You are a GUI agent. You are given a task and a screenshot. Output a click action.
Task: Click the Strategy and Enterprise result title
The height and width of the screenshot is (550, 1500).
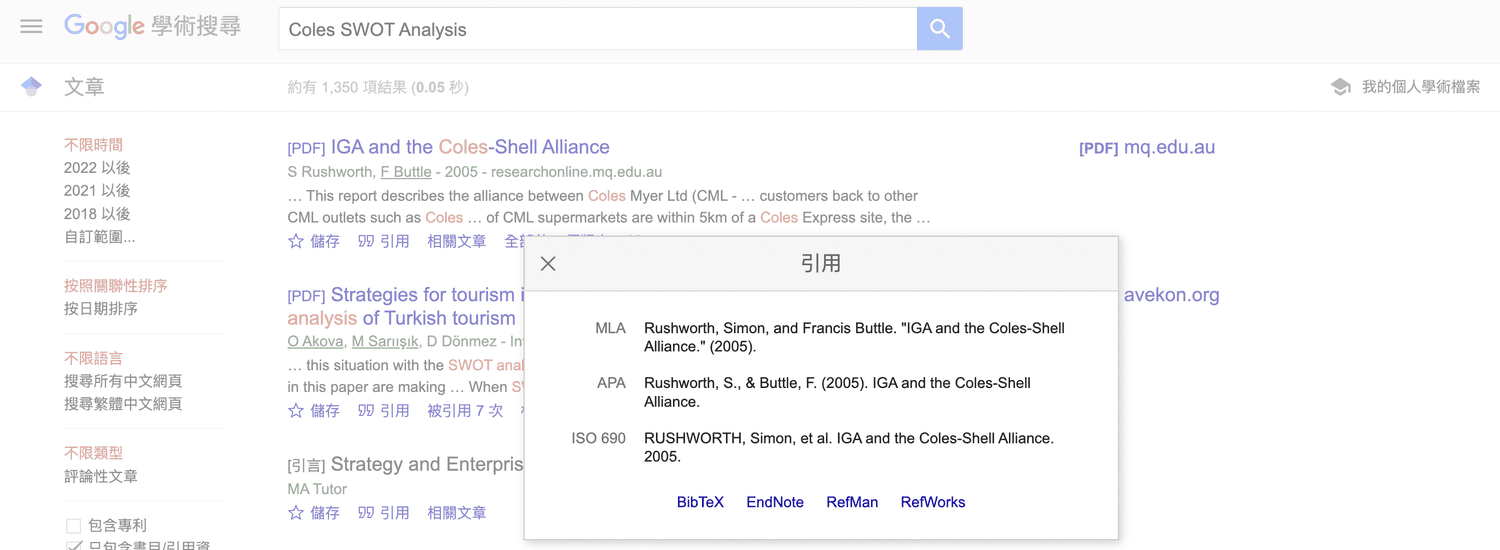point(427,464)
